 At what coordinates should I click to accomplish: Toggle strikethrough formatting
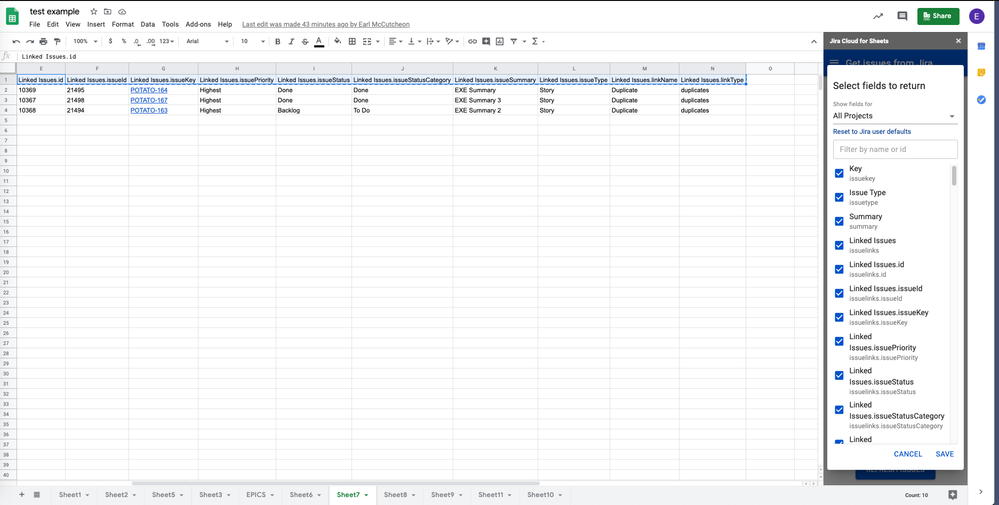(x=305, y=41)
